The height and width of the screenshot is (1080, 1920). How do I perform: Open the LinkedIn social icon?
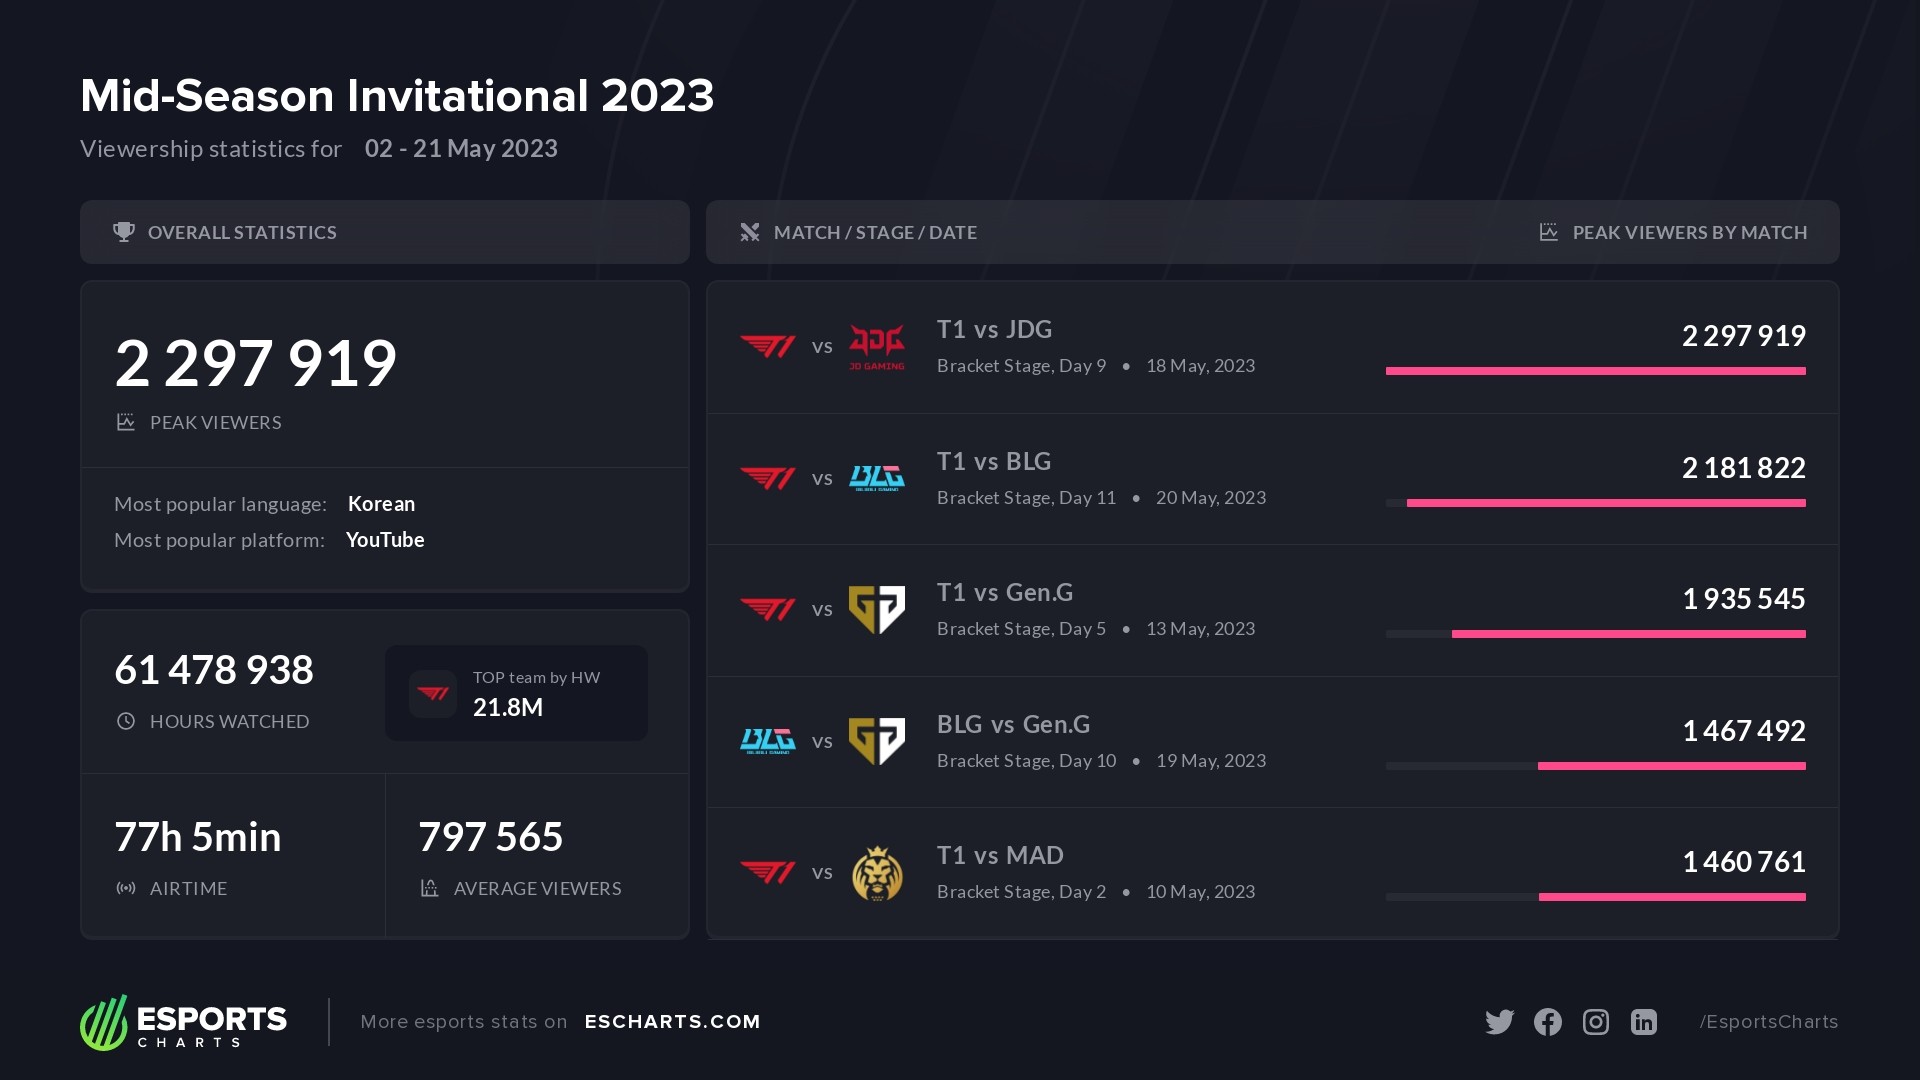(1643, 1022)
